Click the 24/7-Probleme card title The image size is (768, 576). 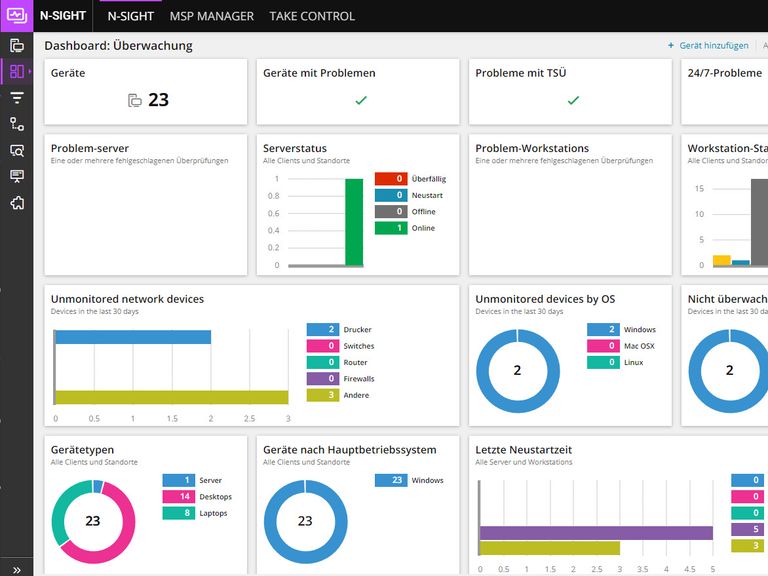tap(724, 73)
